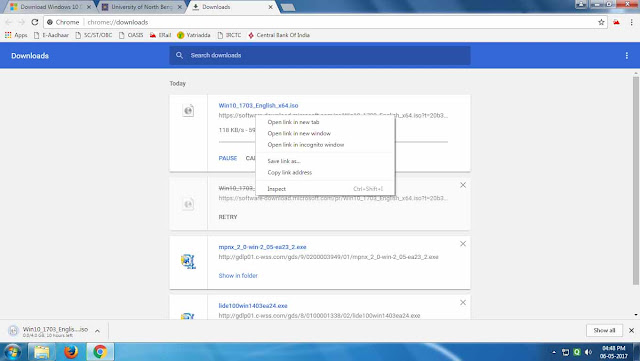Click the browser back arrow
Screen dimensions: 640x361
tap(9, 22)
